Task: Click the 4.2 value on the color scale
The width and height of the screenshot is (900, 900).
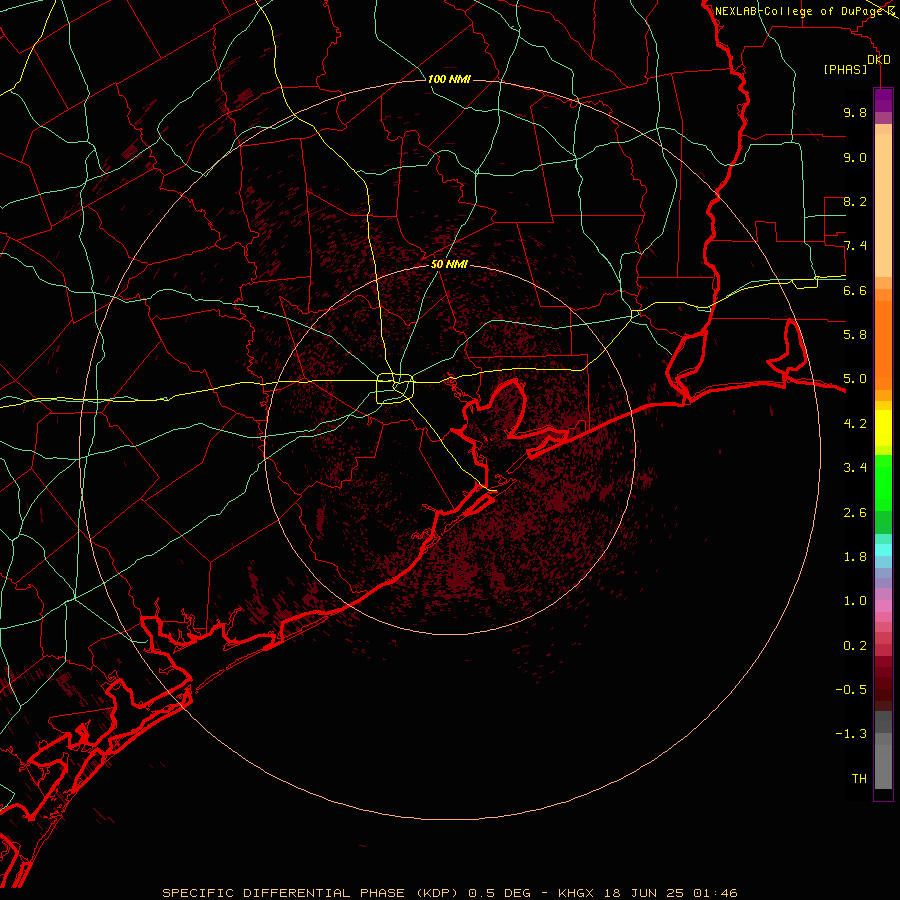Action: [x=855, y=424]
